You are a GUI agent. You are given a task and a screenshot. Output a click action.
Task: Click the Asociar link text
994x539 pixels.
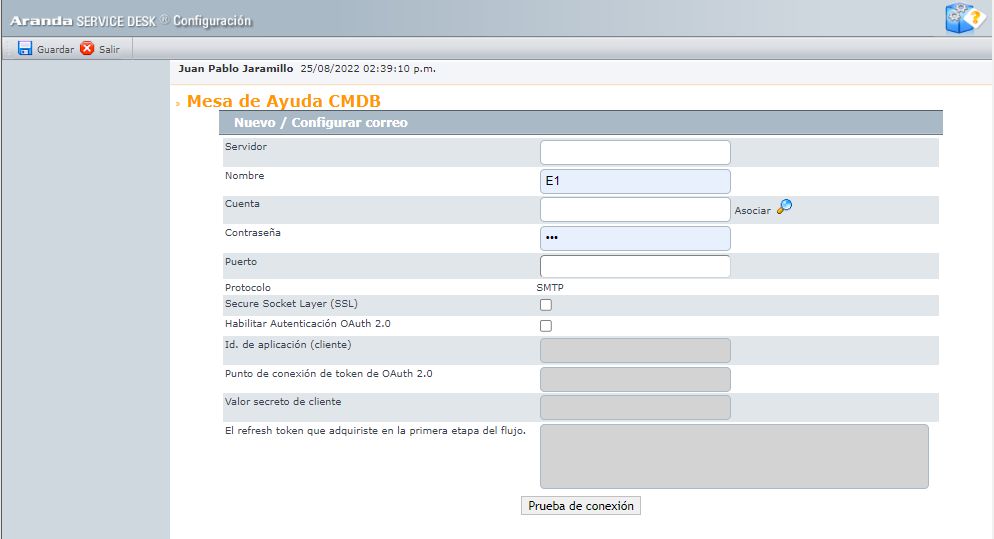click(752, 211)
